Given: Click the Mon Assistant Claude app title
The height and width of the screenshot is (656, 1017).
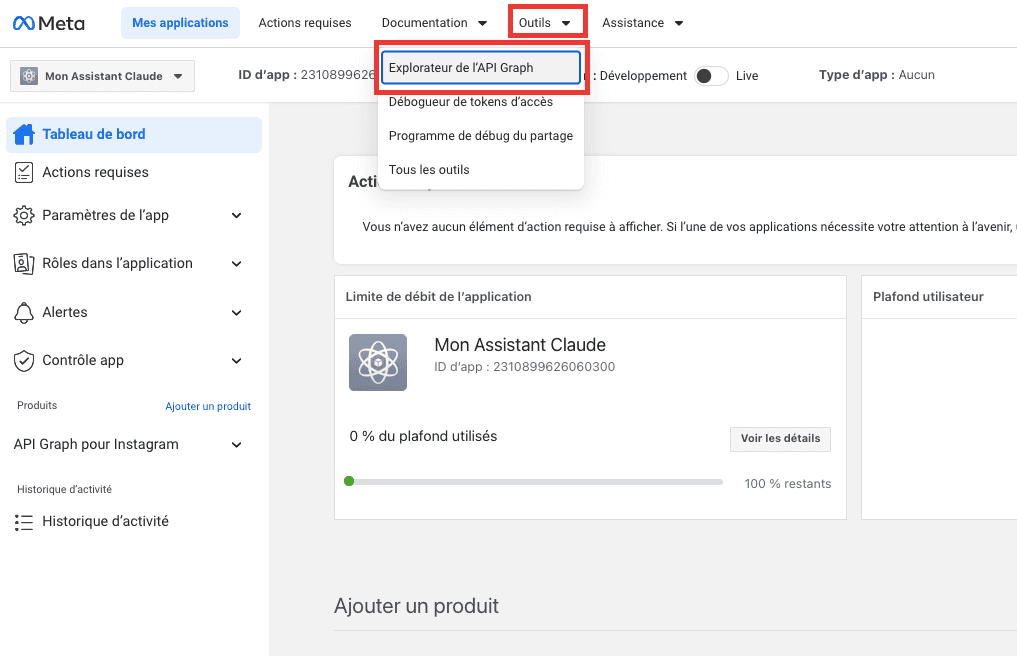Looking at the screenshot, I should 520,345.
